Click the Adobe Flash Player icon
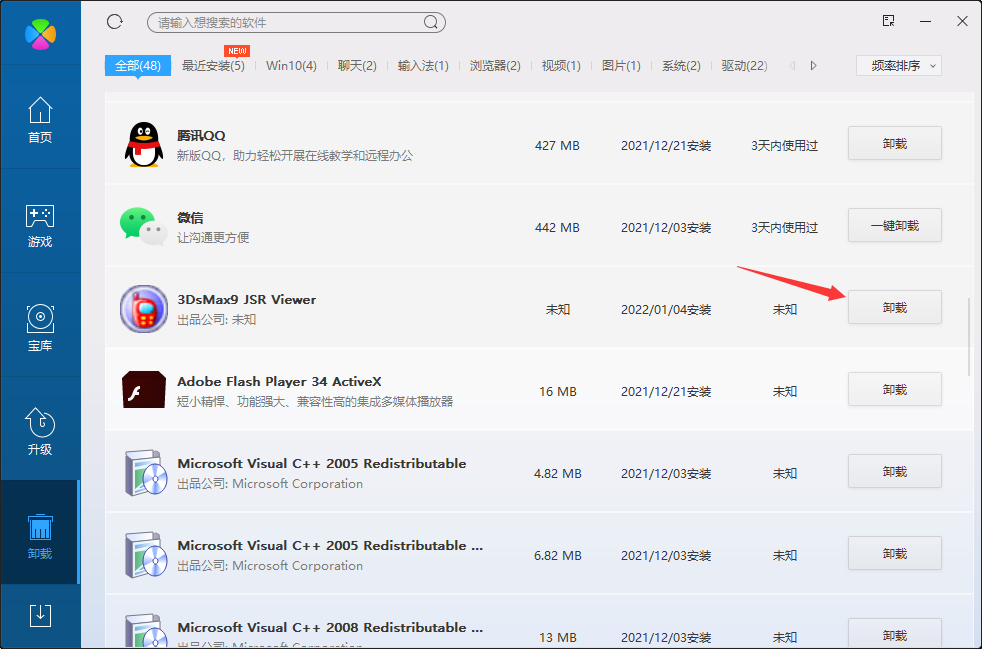 pos(143,390)
